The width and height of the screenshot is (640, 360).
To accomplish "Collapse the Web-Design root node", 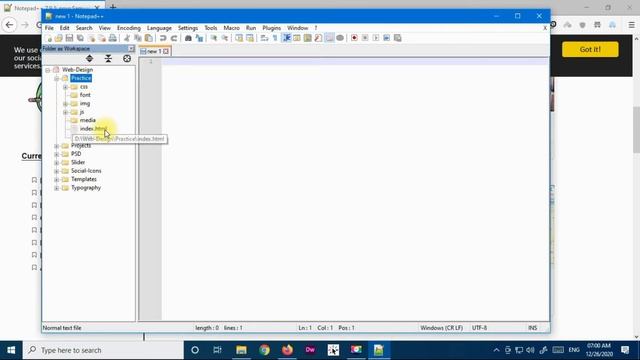I will point(48,70).
